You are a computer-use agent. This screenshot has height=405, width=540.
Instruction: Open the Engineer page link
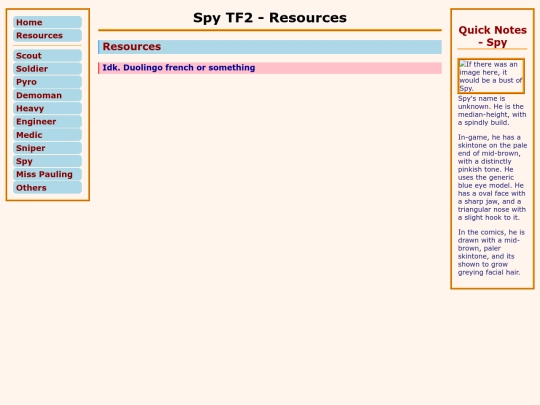pyautogui.click(x=47, y=122)
